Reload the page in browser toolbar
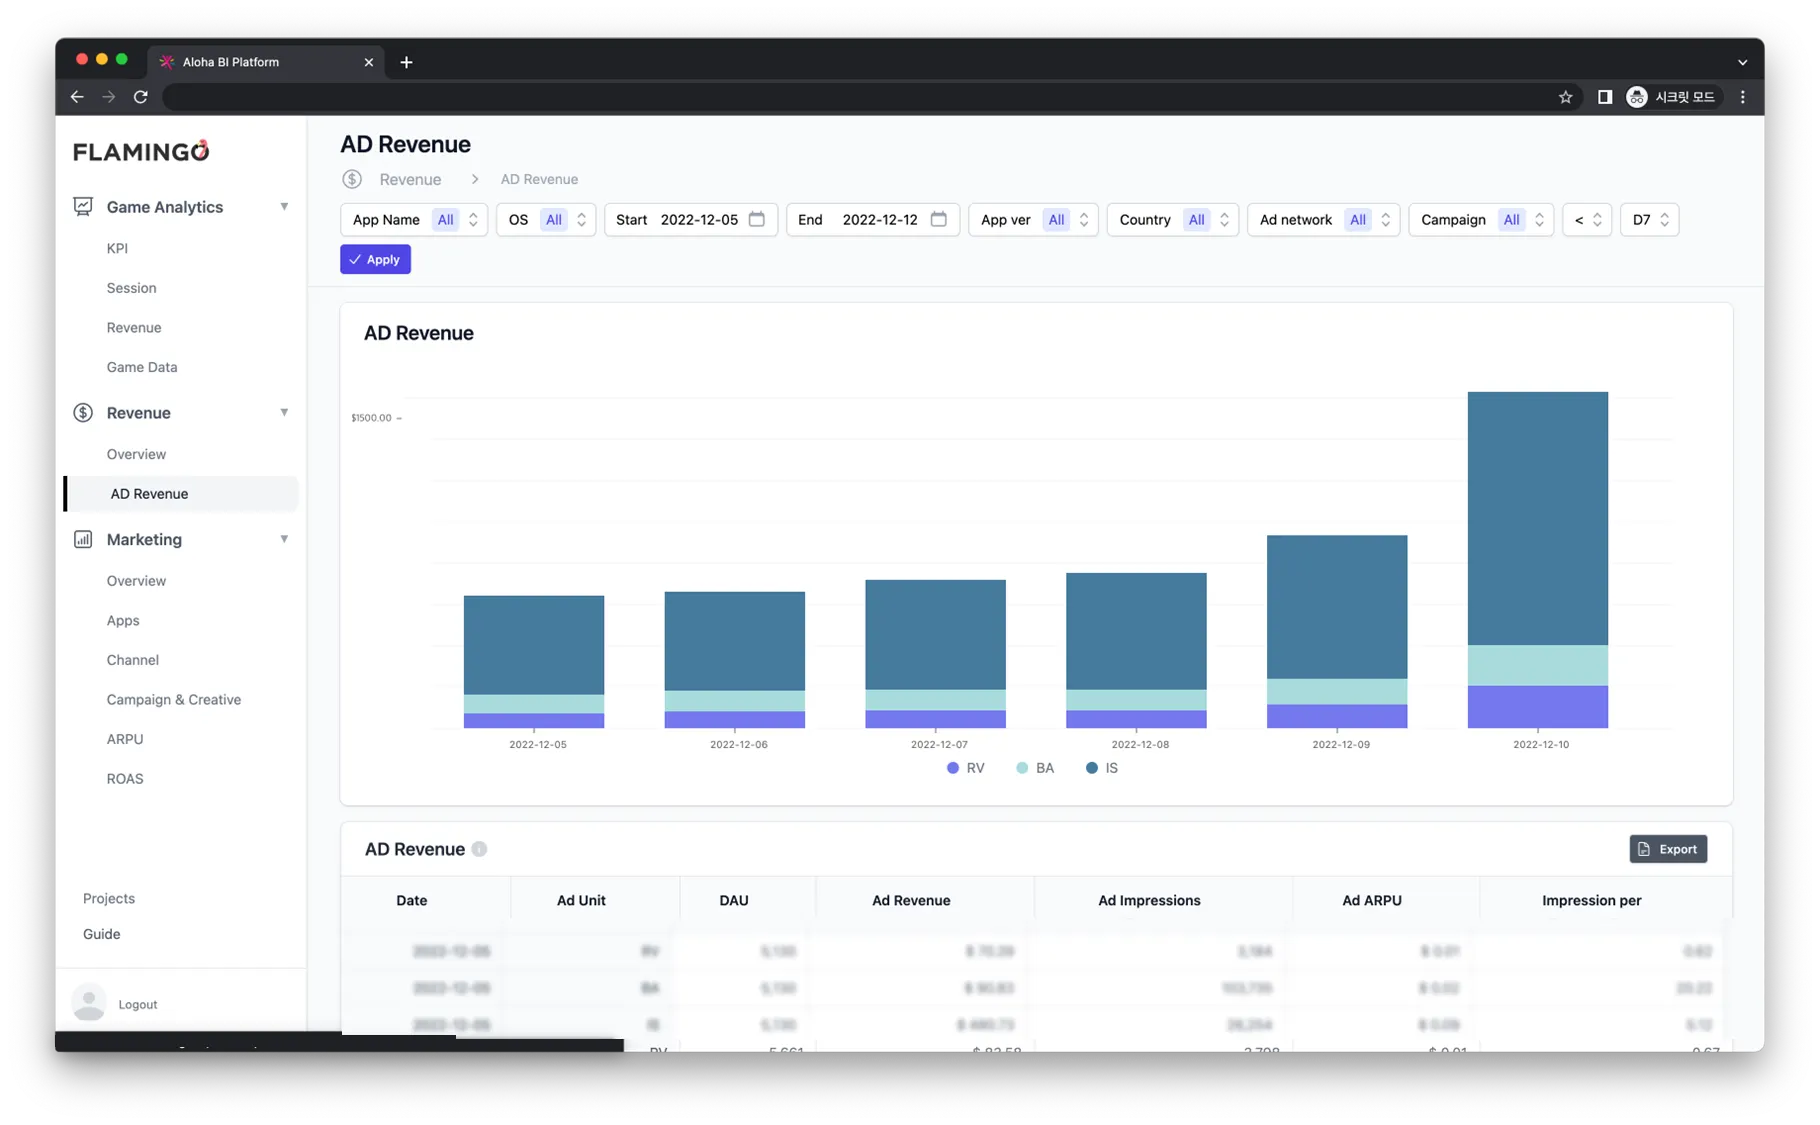1820x1125 pixels. 141,97
